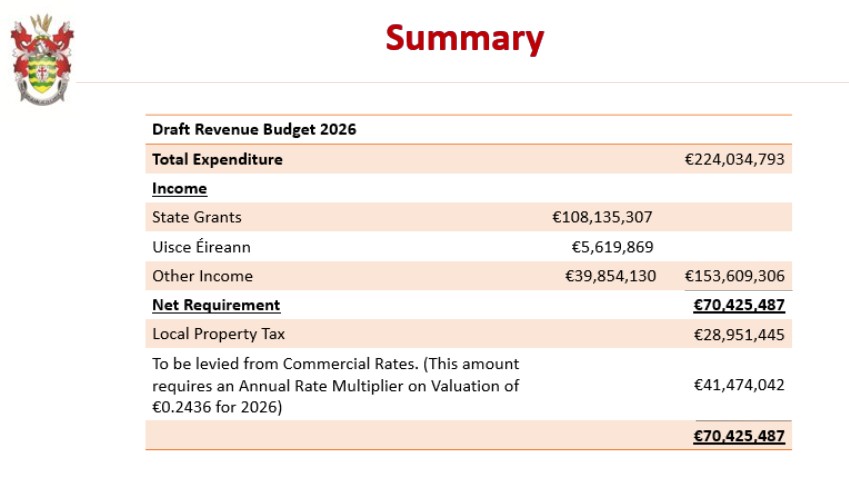The height and width of the screenshot is (483, 849).
Task: Click the red Summary slide title
Action: [x=465, y=38]
